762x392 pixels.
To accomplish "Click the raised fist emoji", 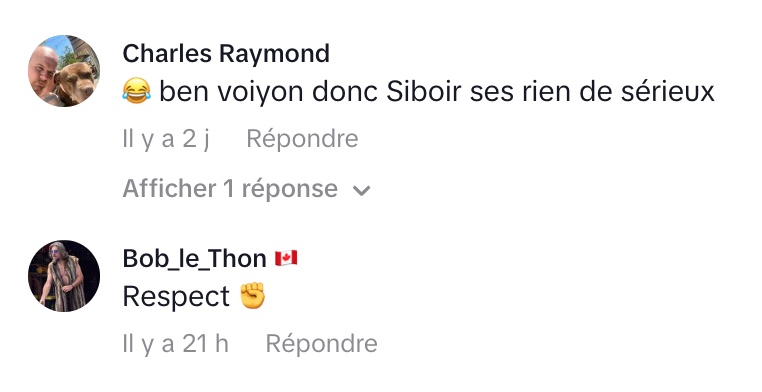I will coord(253,296).
